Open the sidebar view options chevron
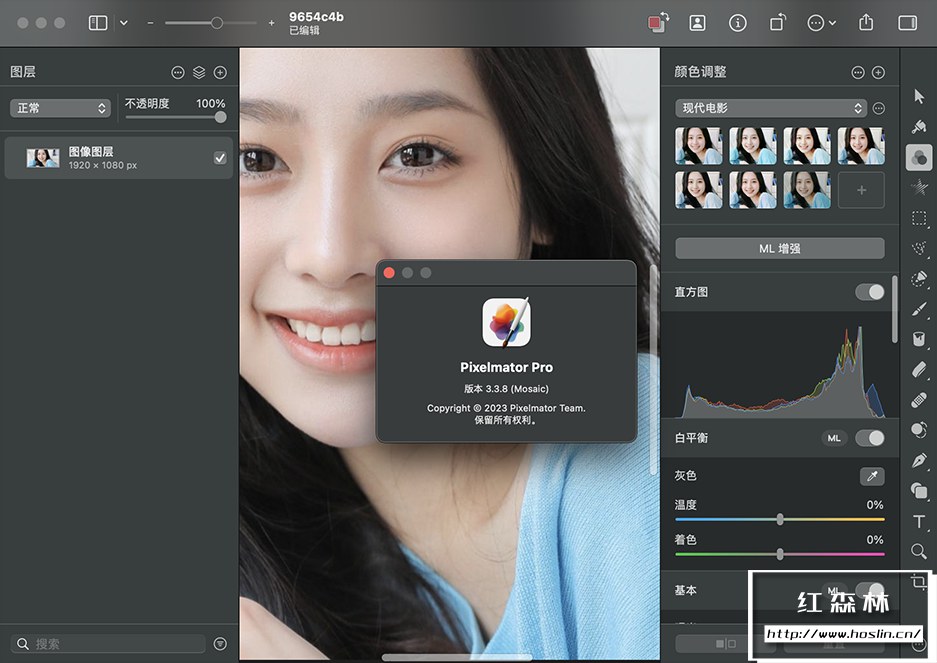Image resolution: width=937 pixels, height=663 pixels. pos(124,22)
